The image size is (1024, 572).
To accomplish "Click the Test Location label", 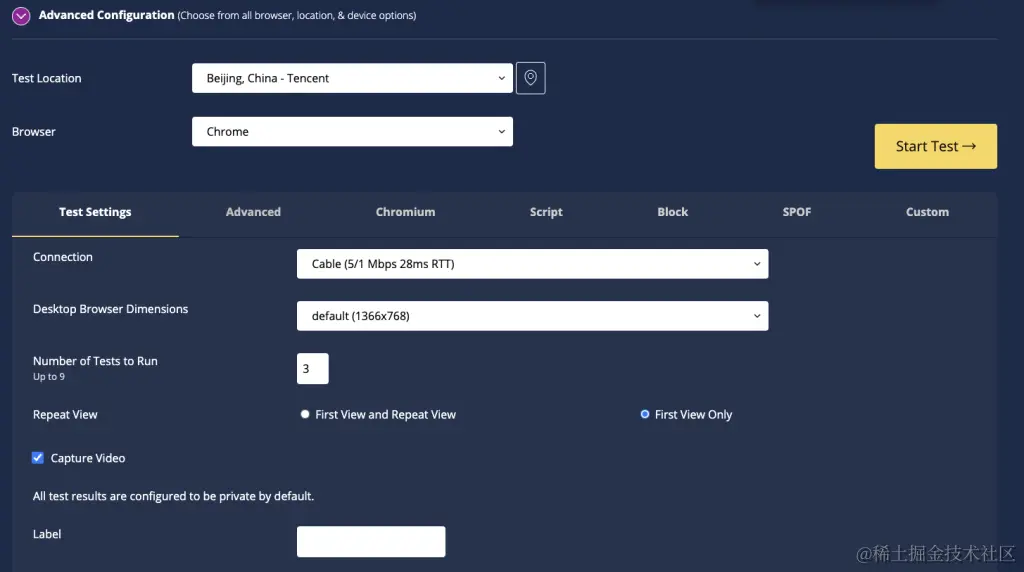I will tap(46, 78).
